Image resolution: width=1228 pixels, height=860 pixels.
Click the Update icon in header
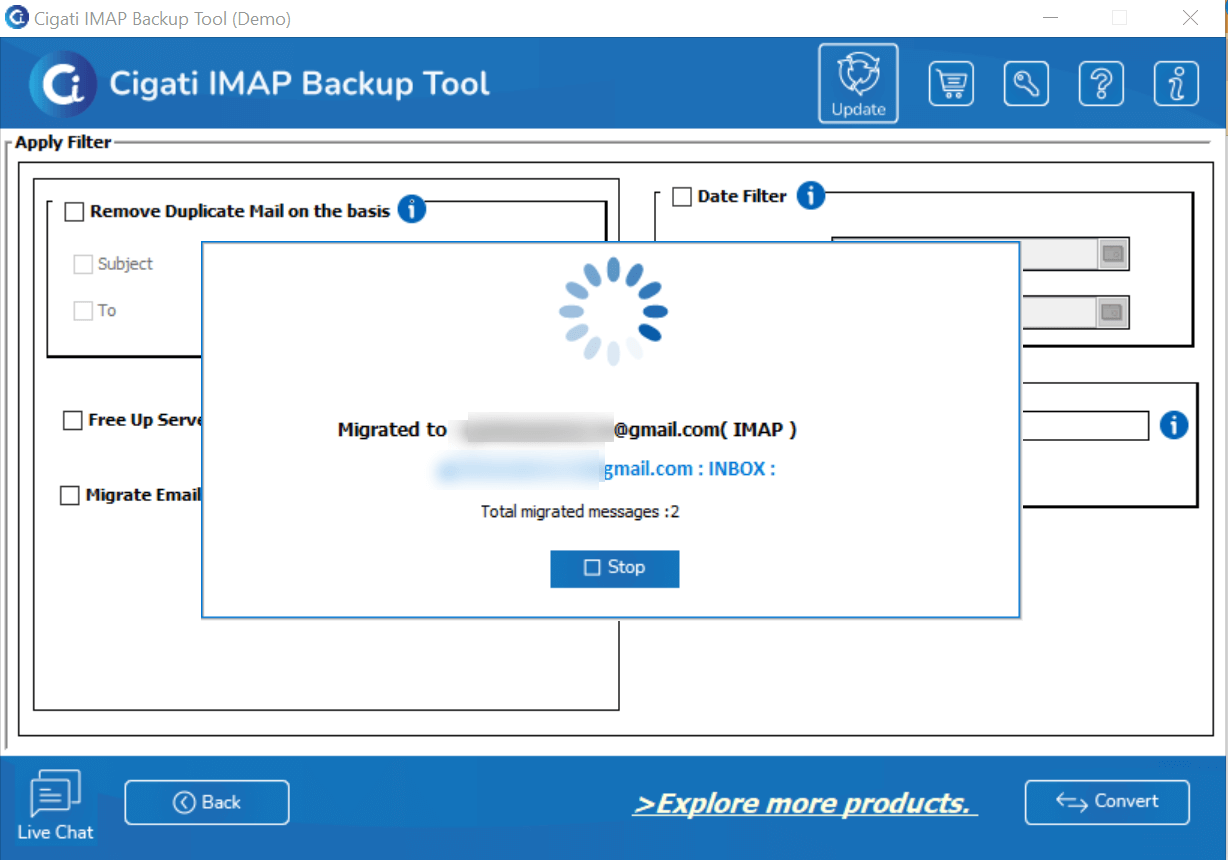(x=858, y=83)
